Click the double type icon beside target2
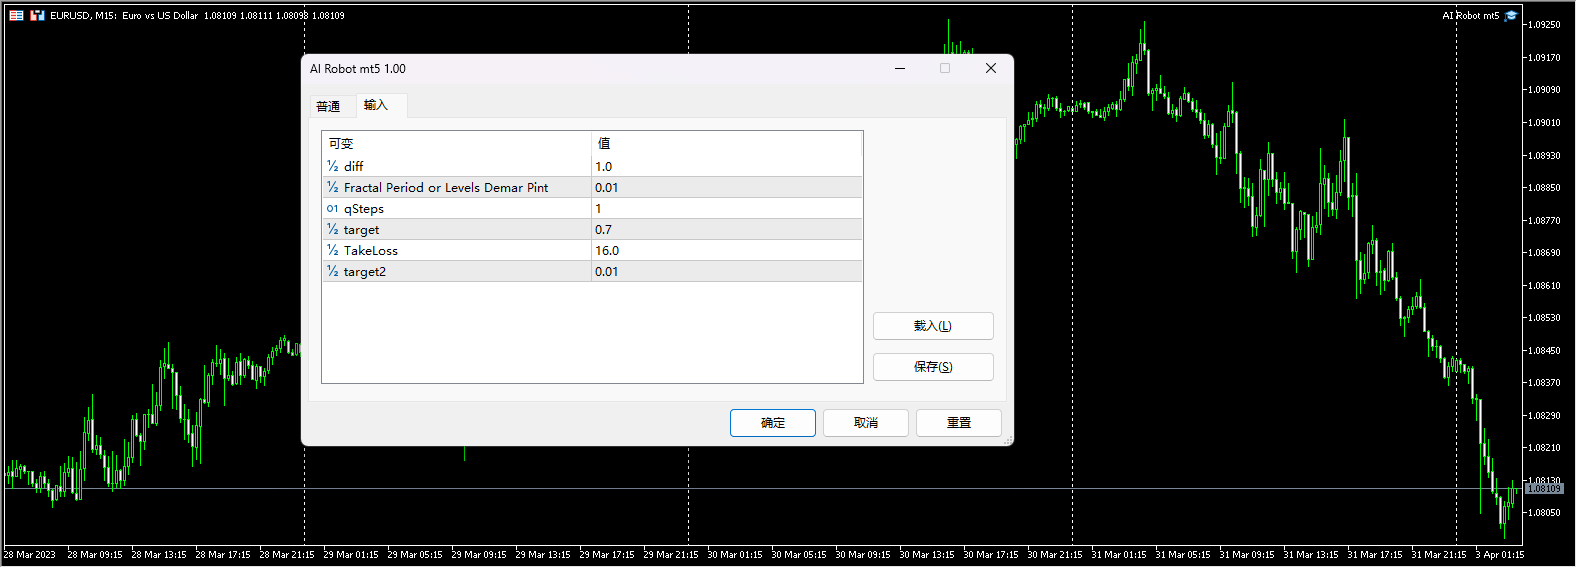The height and width of the screenshot is (568, 1577). (332, 271)
